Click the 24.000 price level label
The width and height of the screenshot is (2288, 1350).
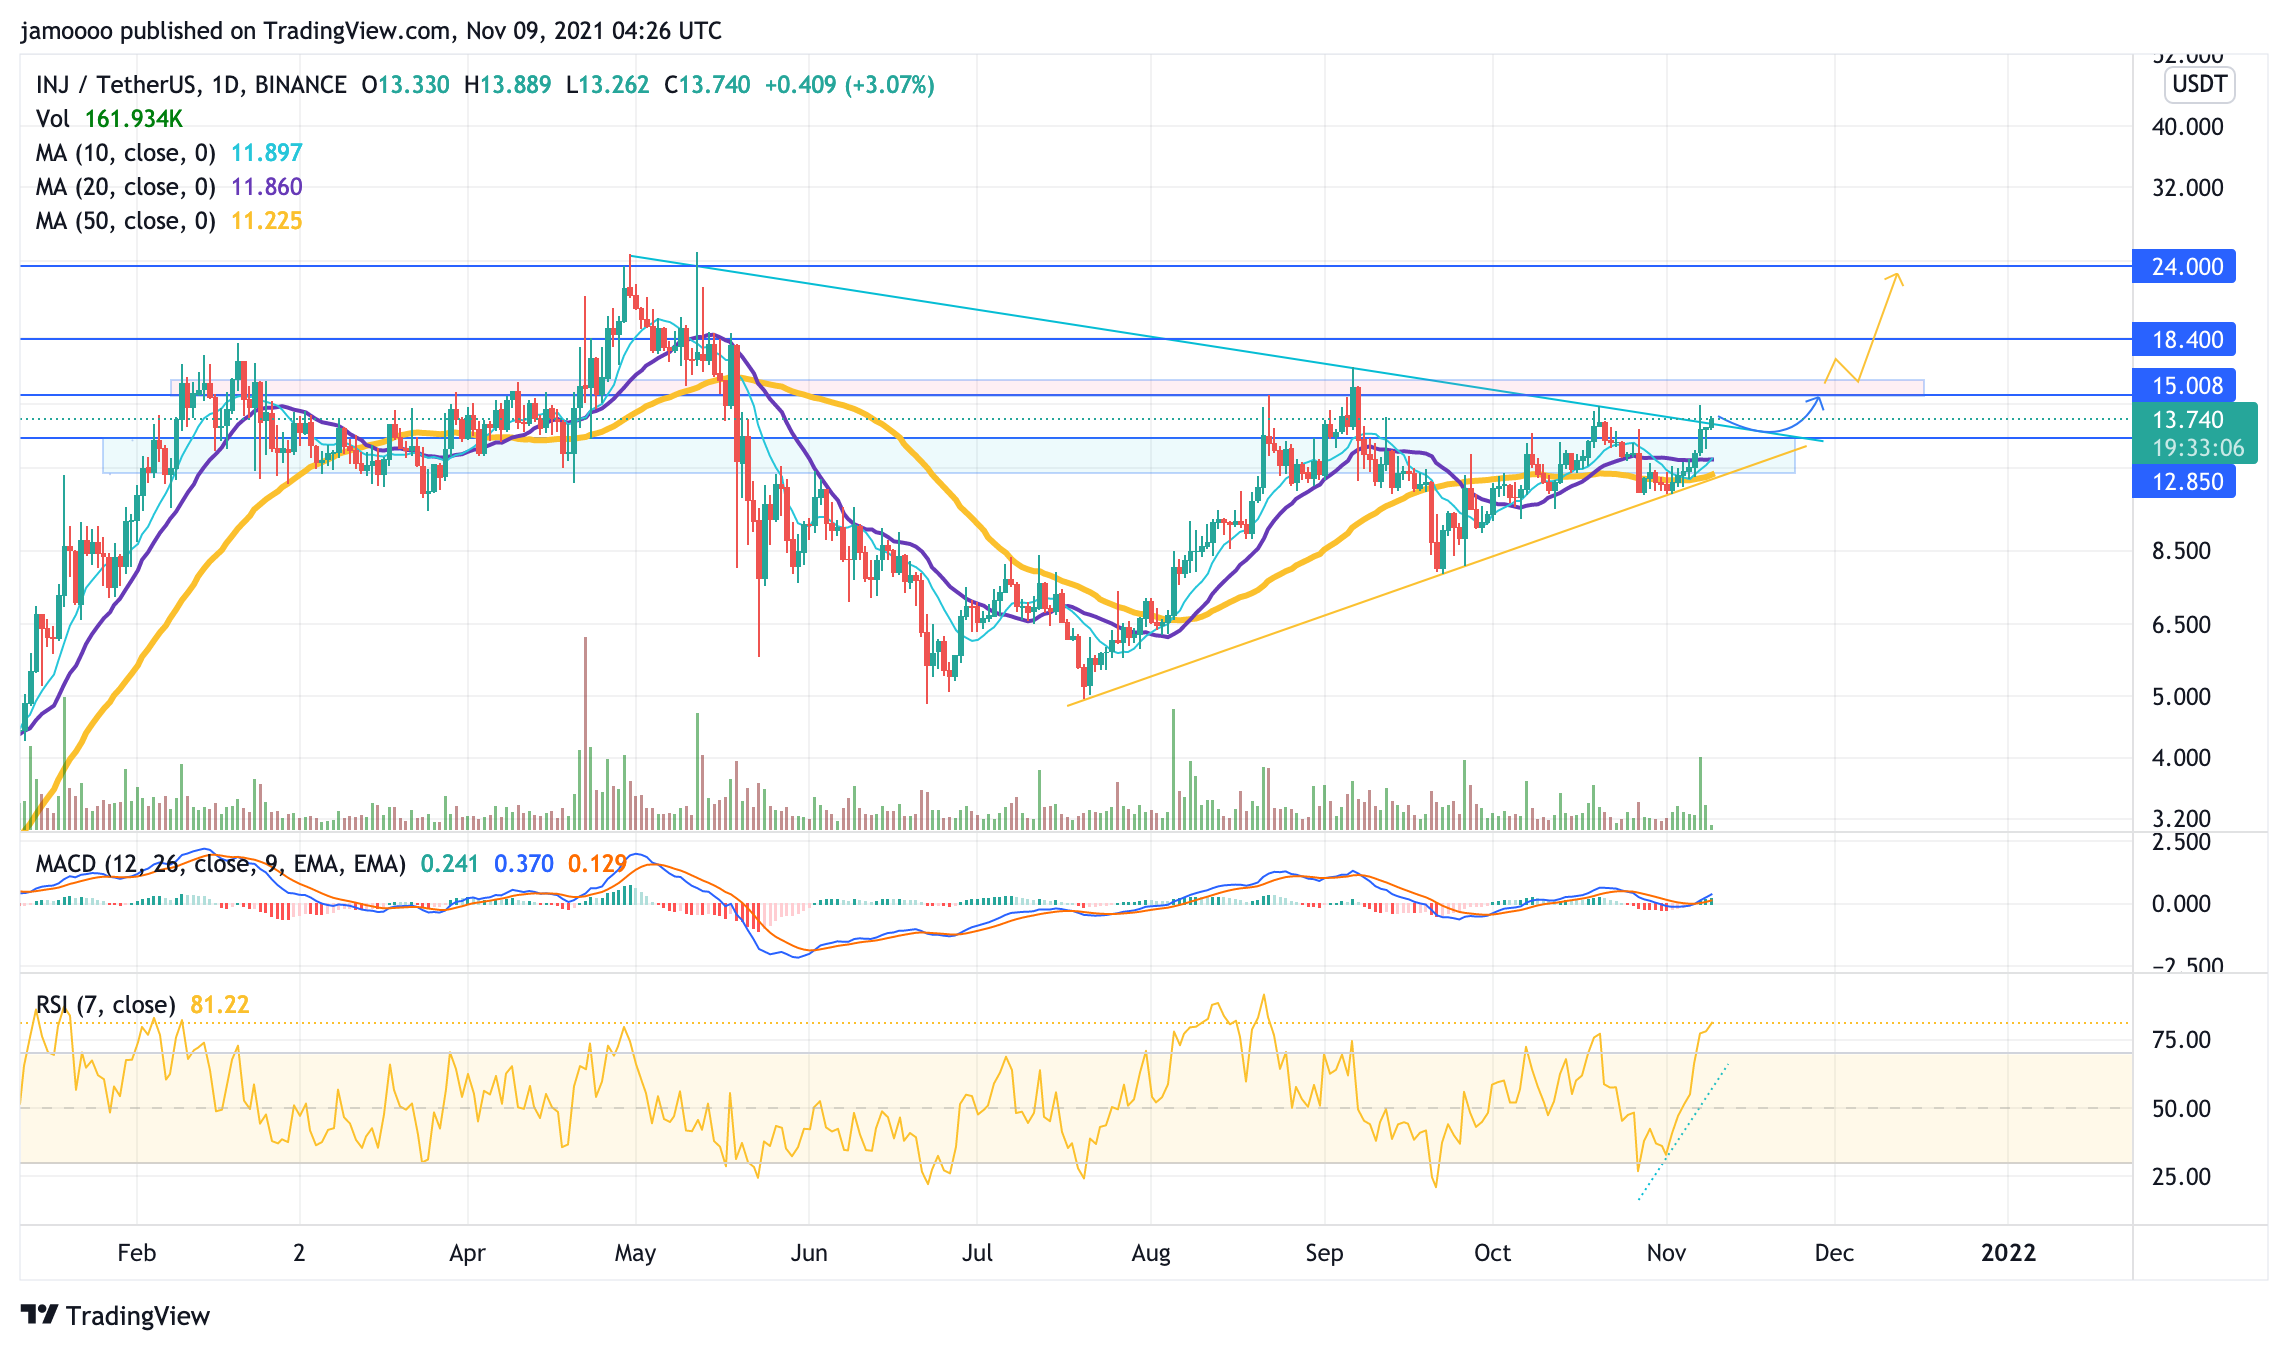2184,267
